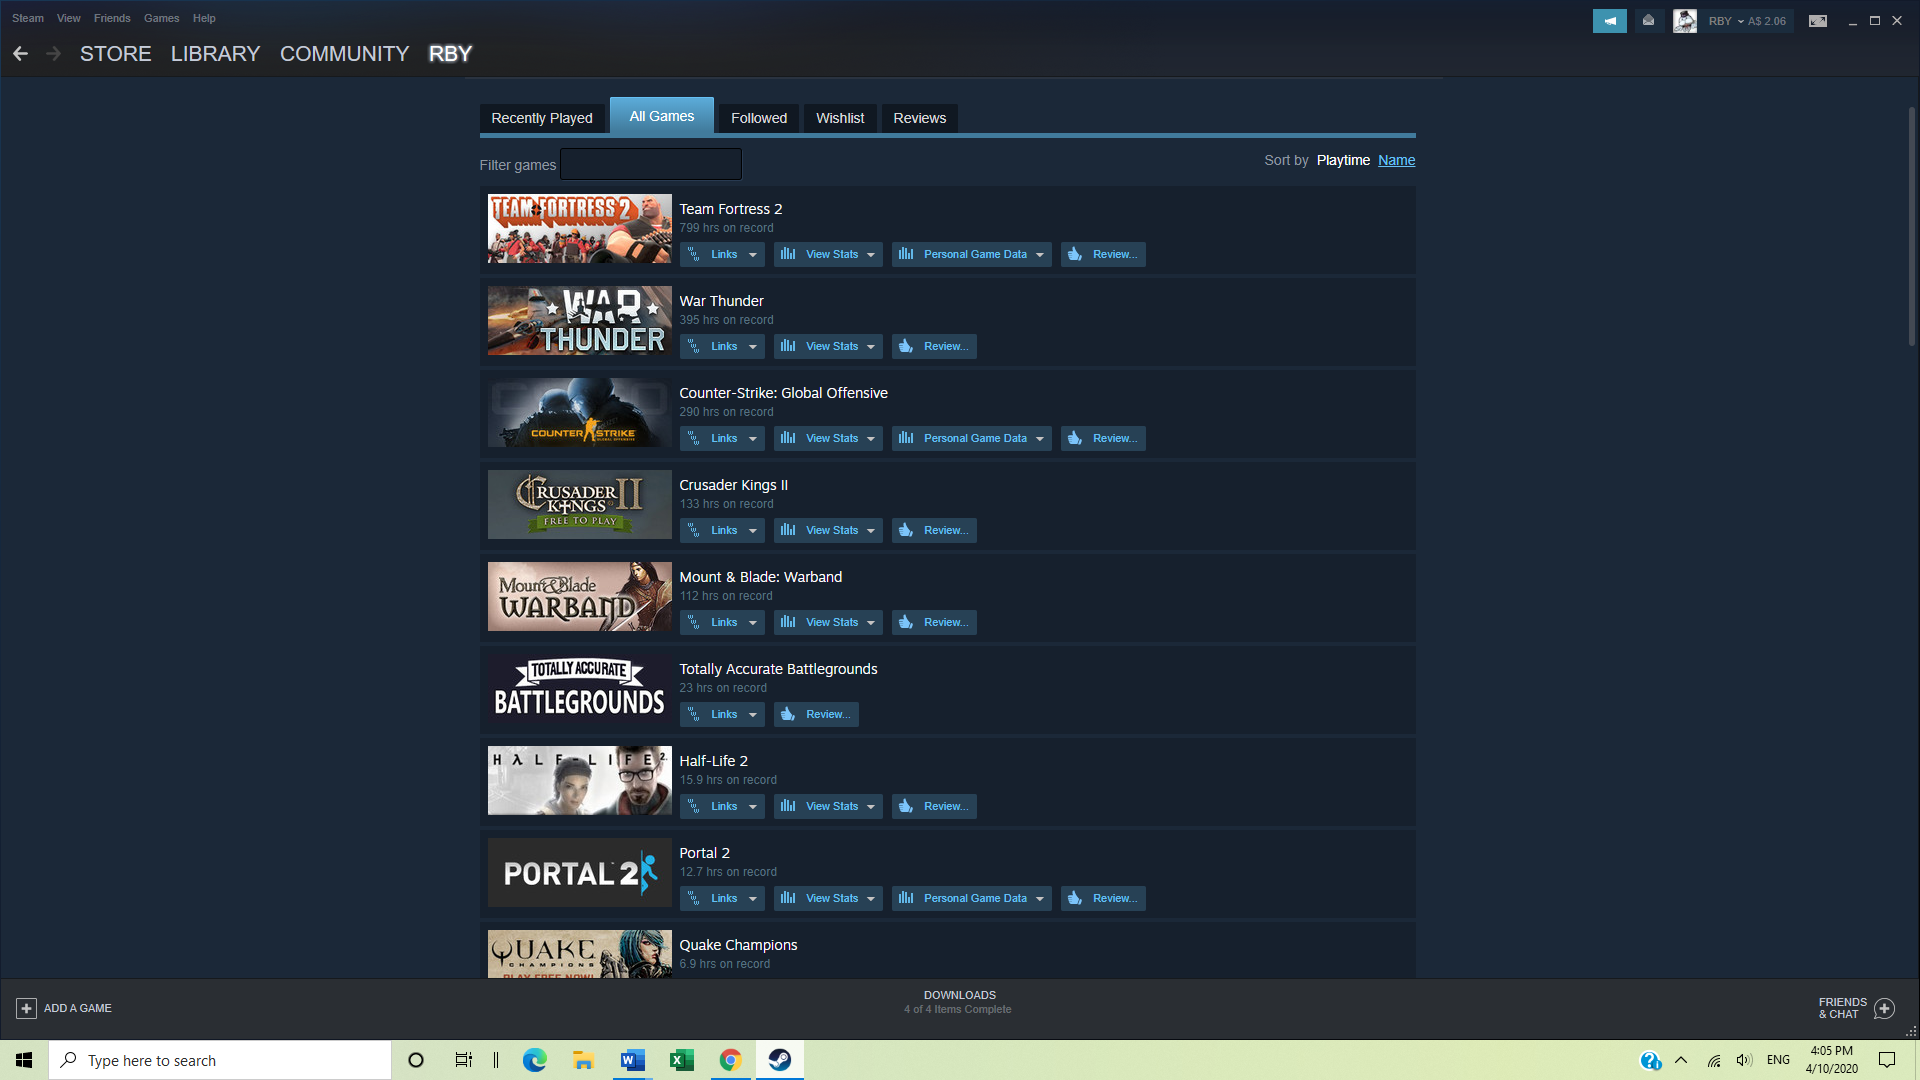The width and height of the screenshot is (1920, 1080).
Task: Click the Windows Start button
Action: [x=24, y=1060]
